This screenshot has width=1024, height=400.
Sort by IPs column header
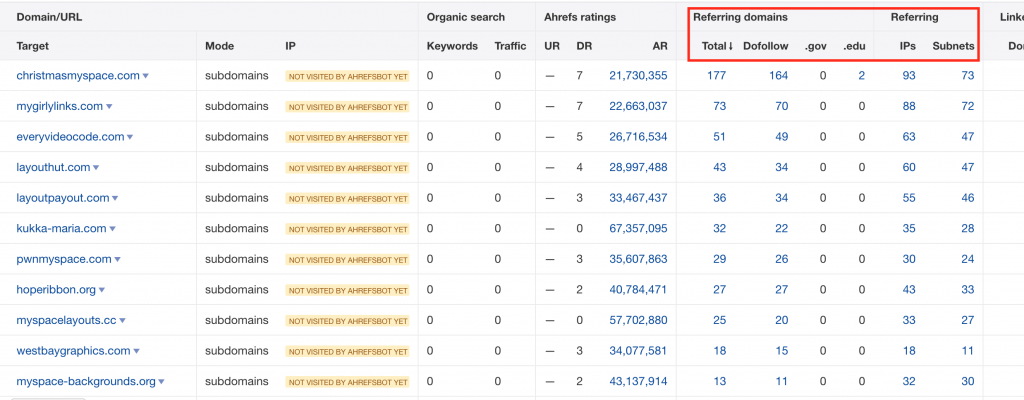click(907, 46)
